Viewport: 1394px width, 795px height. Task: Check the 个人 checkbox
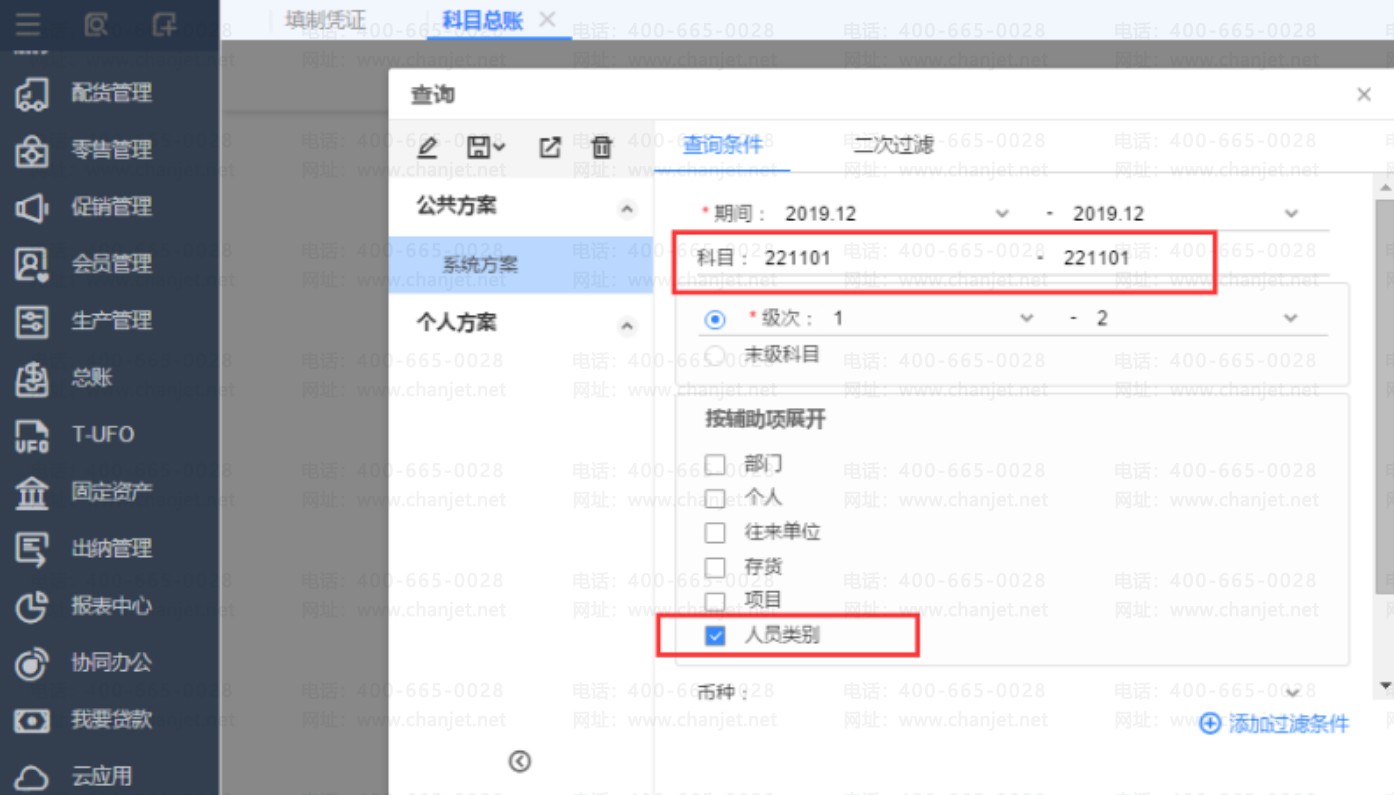pos(715,498)
